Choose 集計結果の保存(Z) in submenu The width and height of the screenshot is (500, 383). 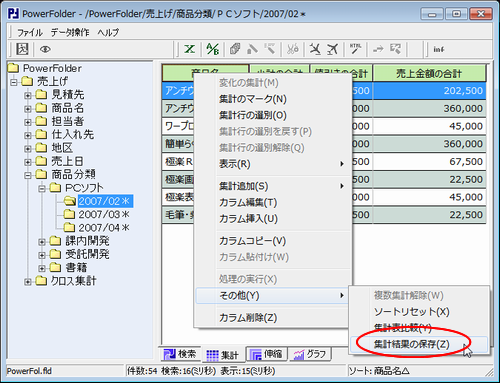click(x=419, y=344)
